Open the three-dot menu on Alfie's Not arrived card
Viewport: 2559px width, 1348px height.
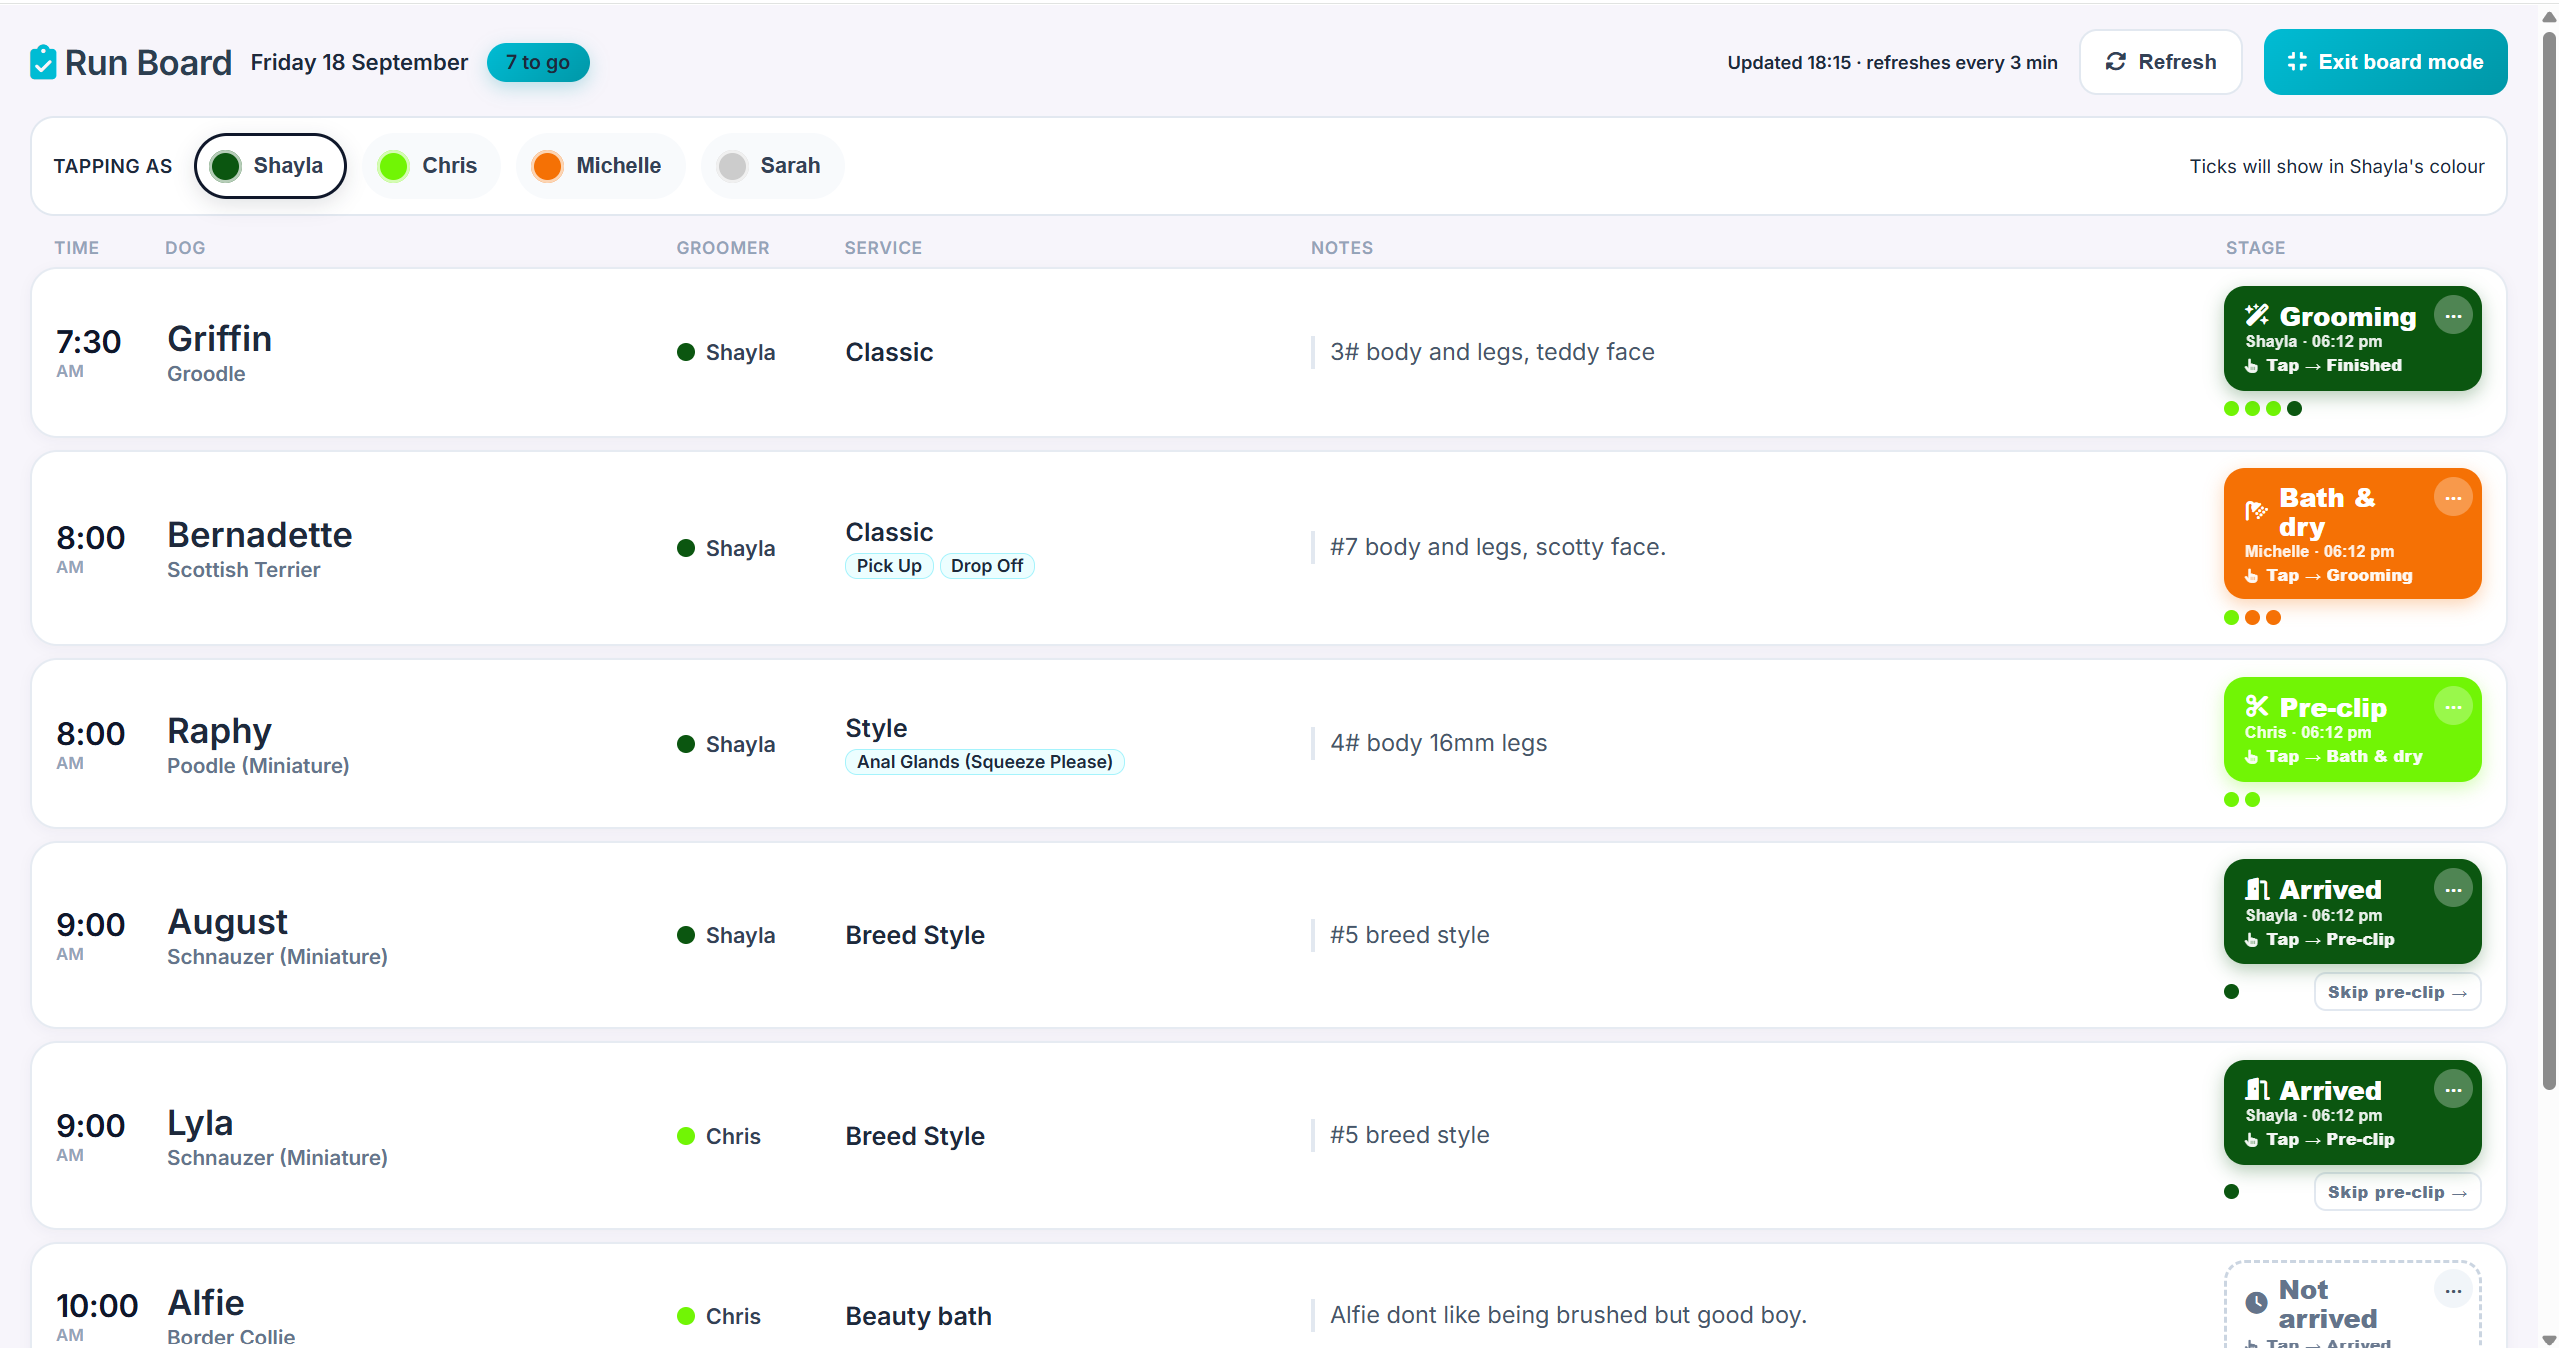pos(2453,1291)
